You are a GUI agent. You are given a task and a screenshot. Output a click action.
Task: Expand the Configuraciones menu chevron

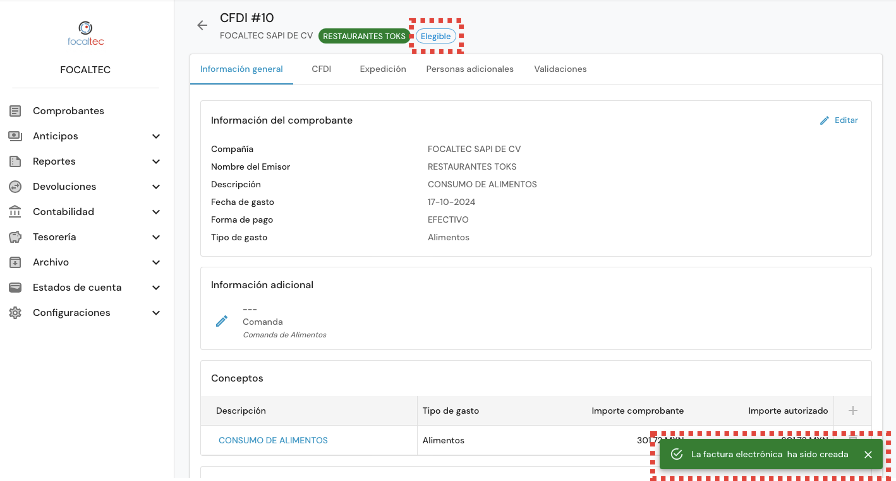(156, 312)
